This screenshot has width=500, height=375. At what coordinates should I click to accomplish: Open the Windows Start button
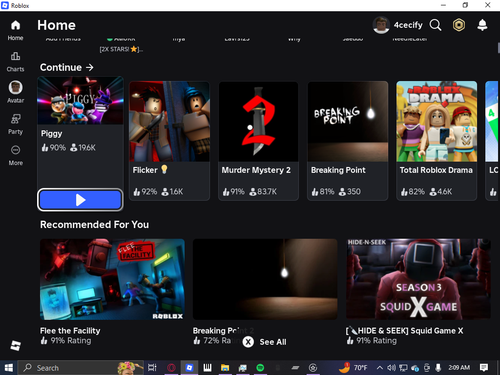coord(8,368)
